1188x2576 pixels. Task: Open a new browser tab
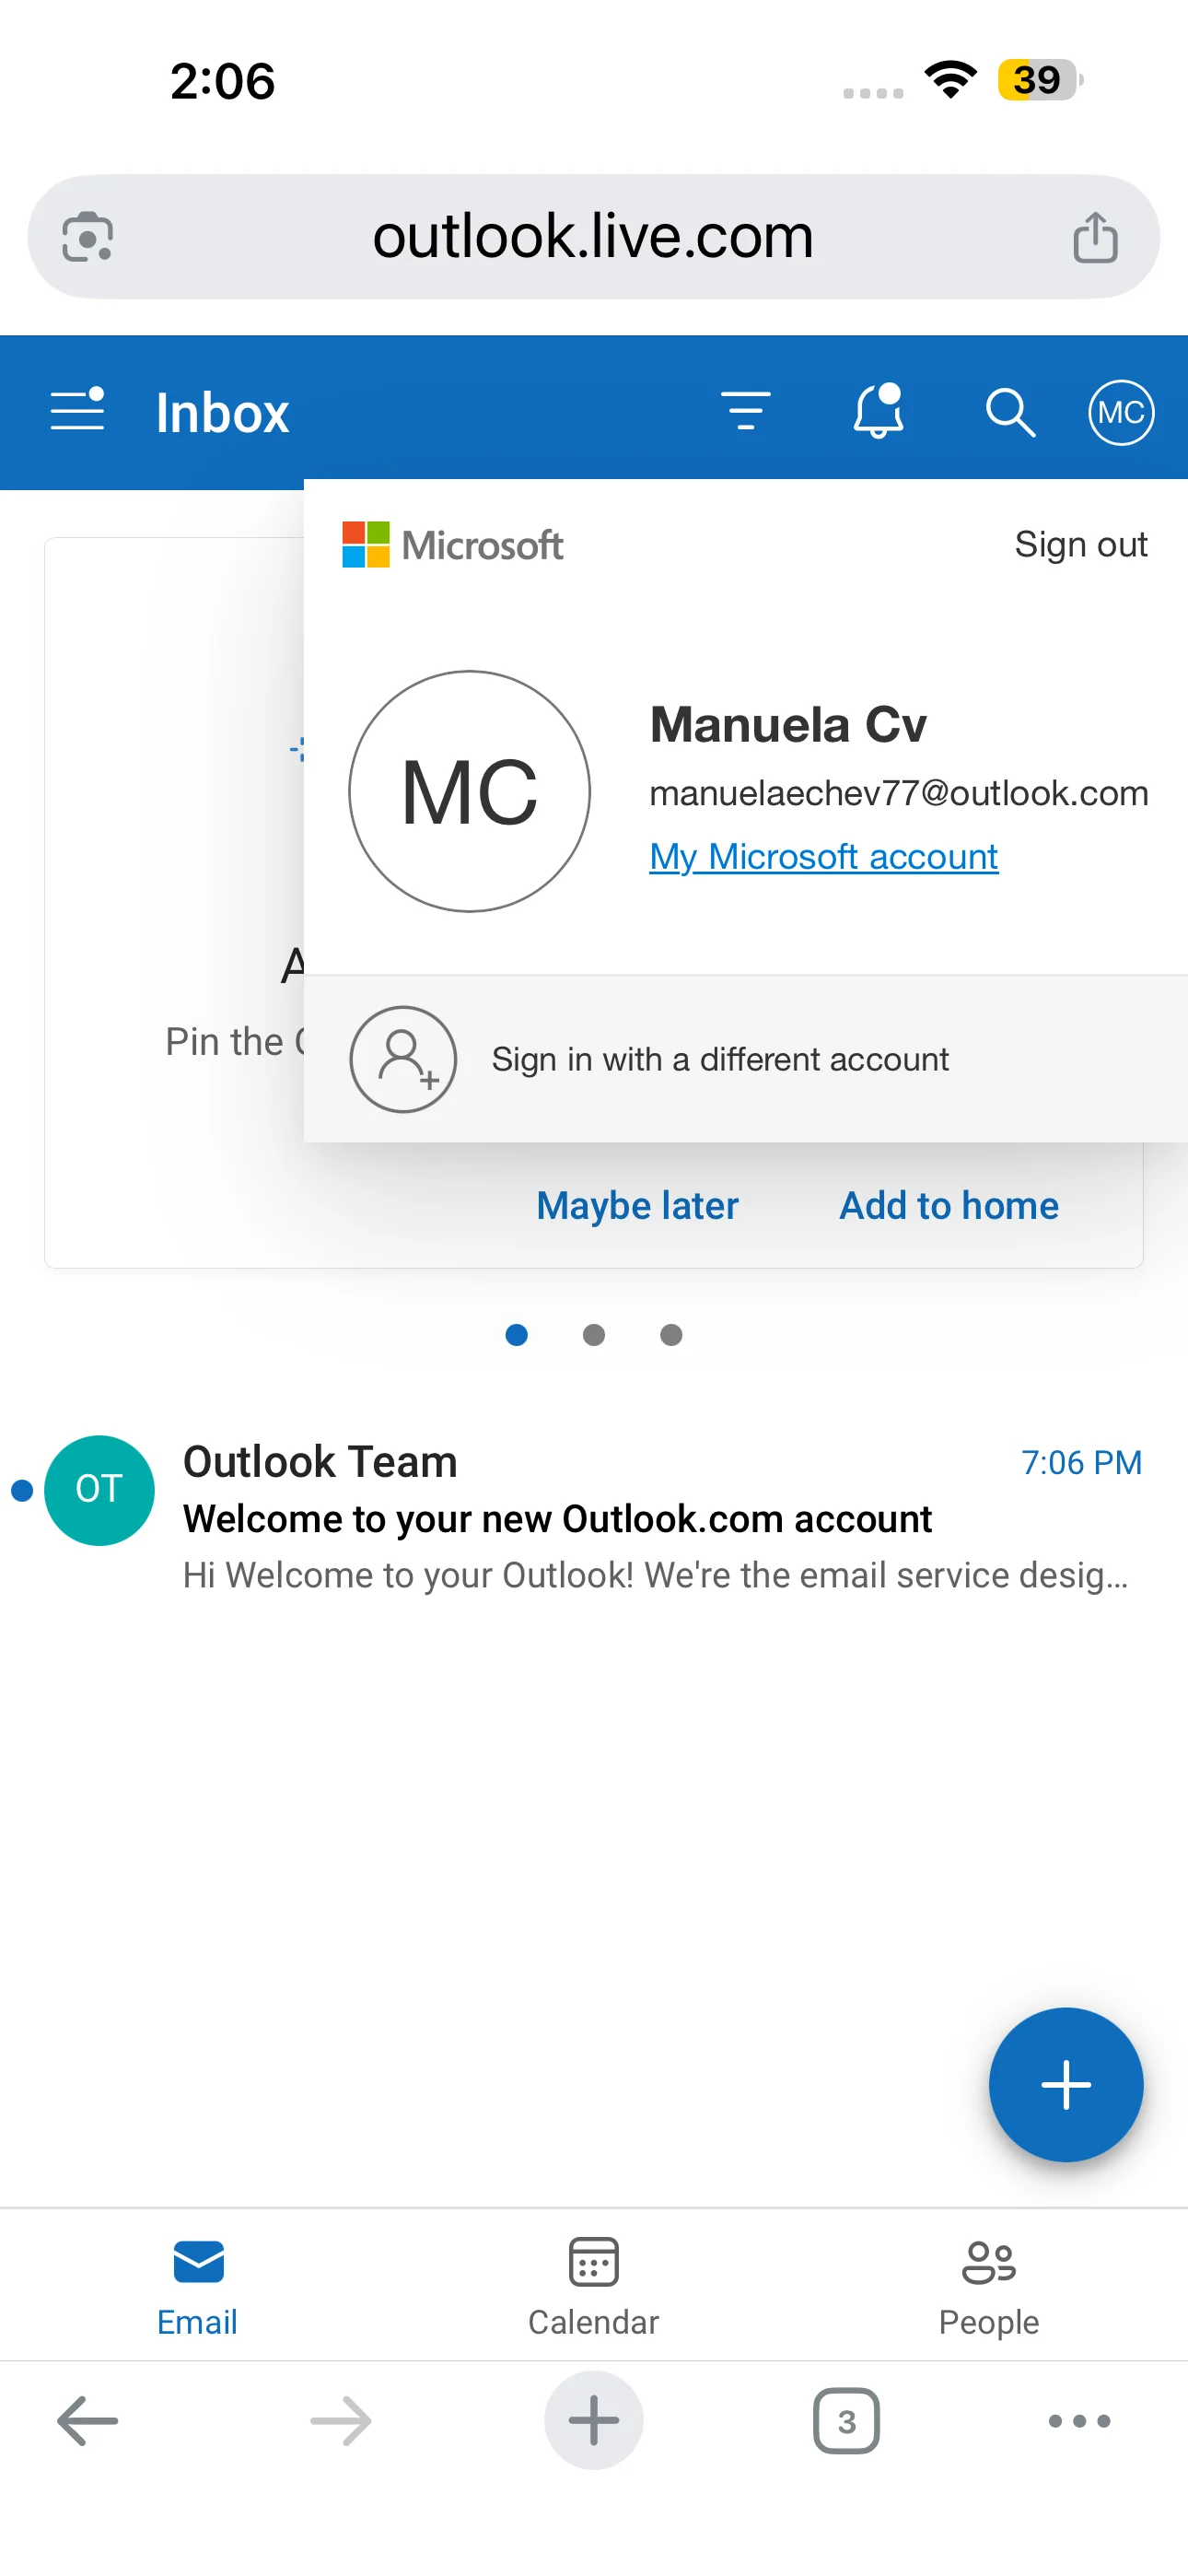coord(593,2421)
